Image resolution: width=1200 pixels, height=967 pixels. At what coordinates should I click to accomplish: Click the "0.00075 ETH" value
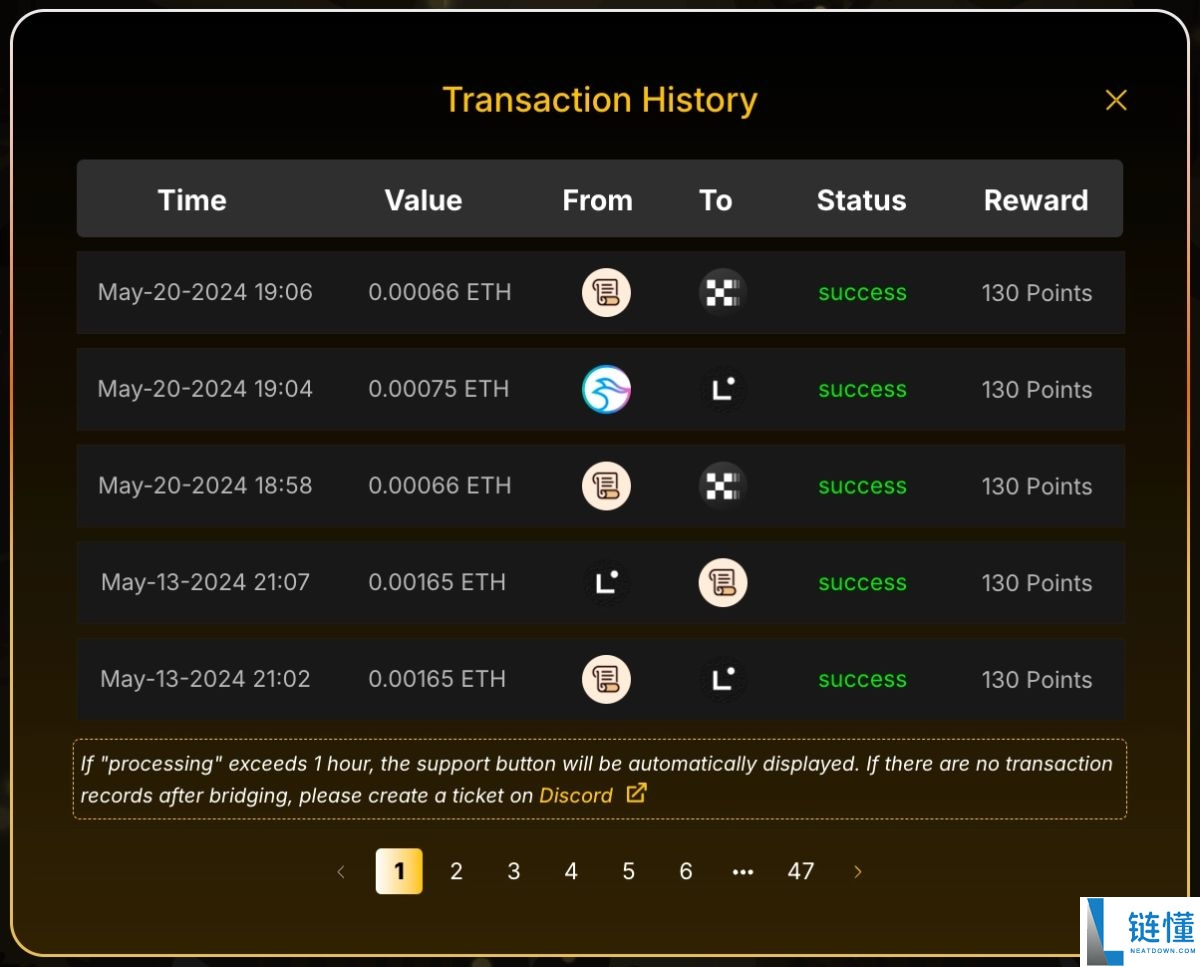coord(439,389)
